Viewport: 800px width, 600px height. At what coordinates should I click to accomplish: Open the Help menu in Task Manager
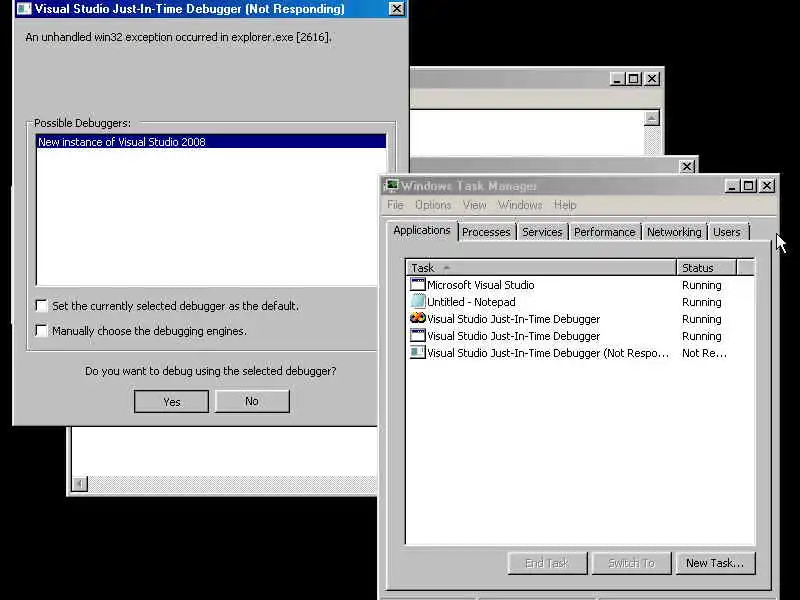[x=565, y=205]
